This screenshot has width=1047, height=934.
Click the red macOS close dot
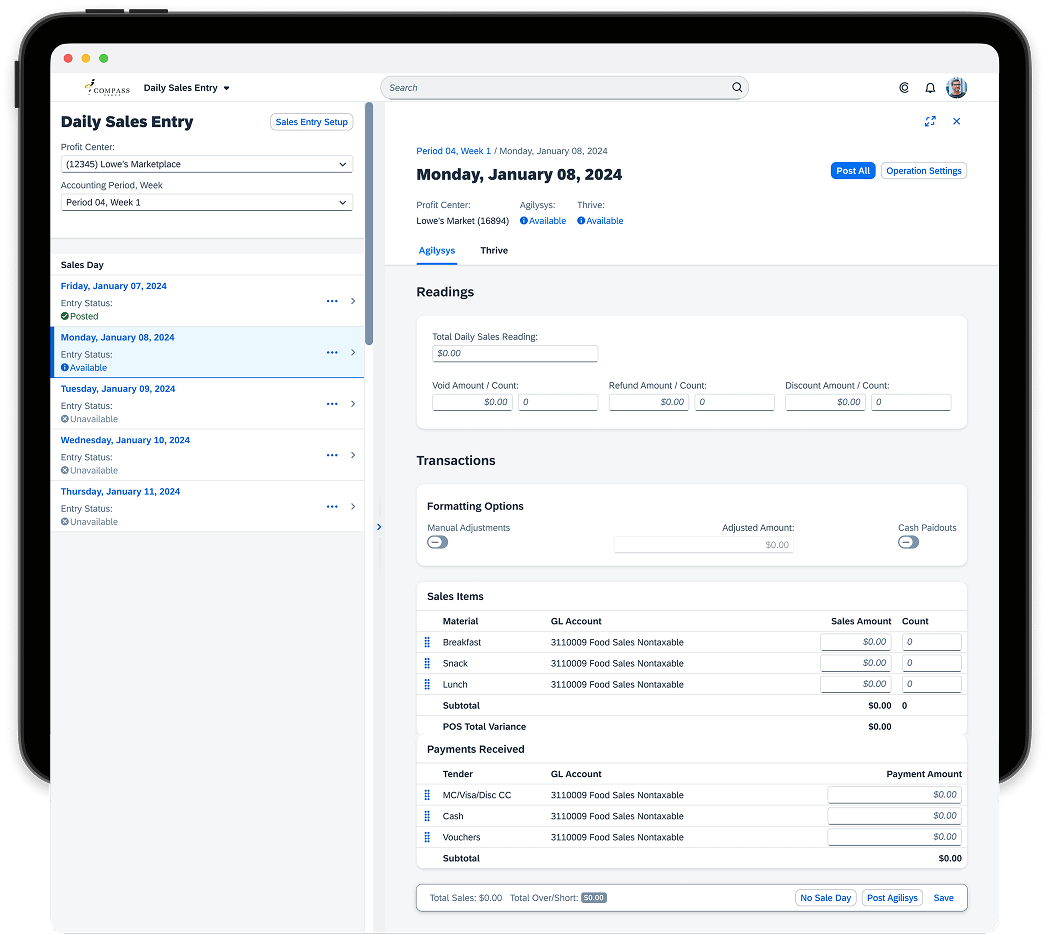tap(68, 58)
